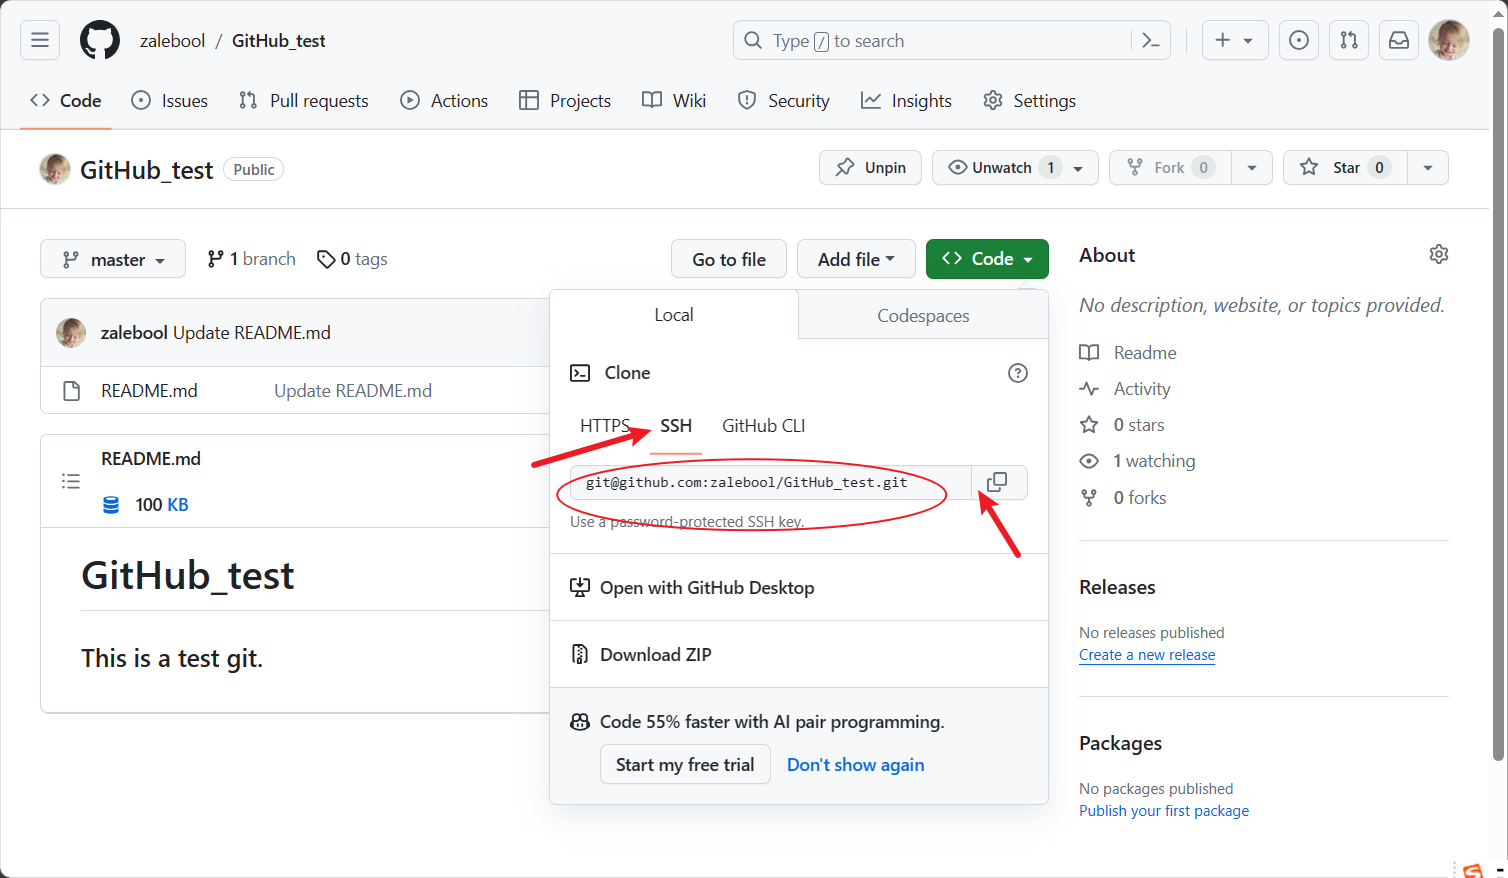Open the Projects tab

pyautogui.click(x=565, y=101)
